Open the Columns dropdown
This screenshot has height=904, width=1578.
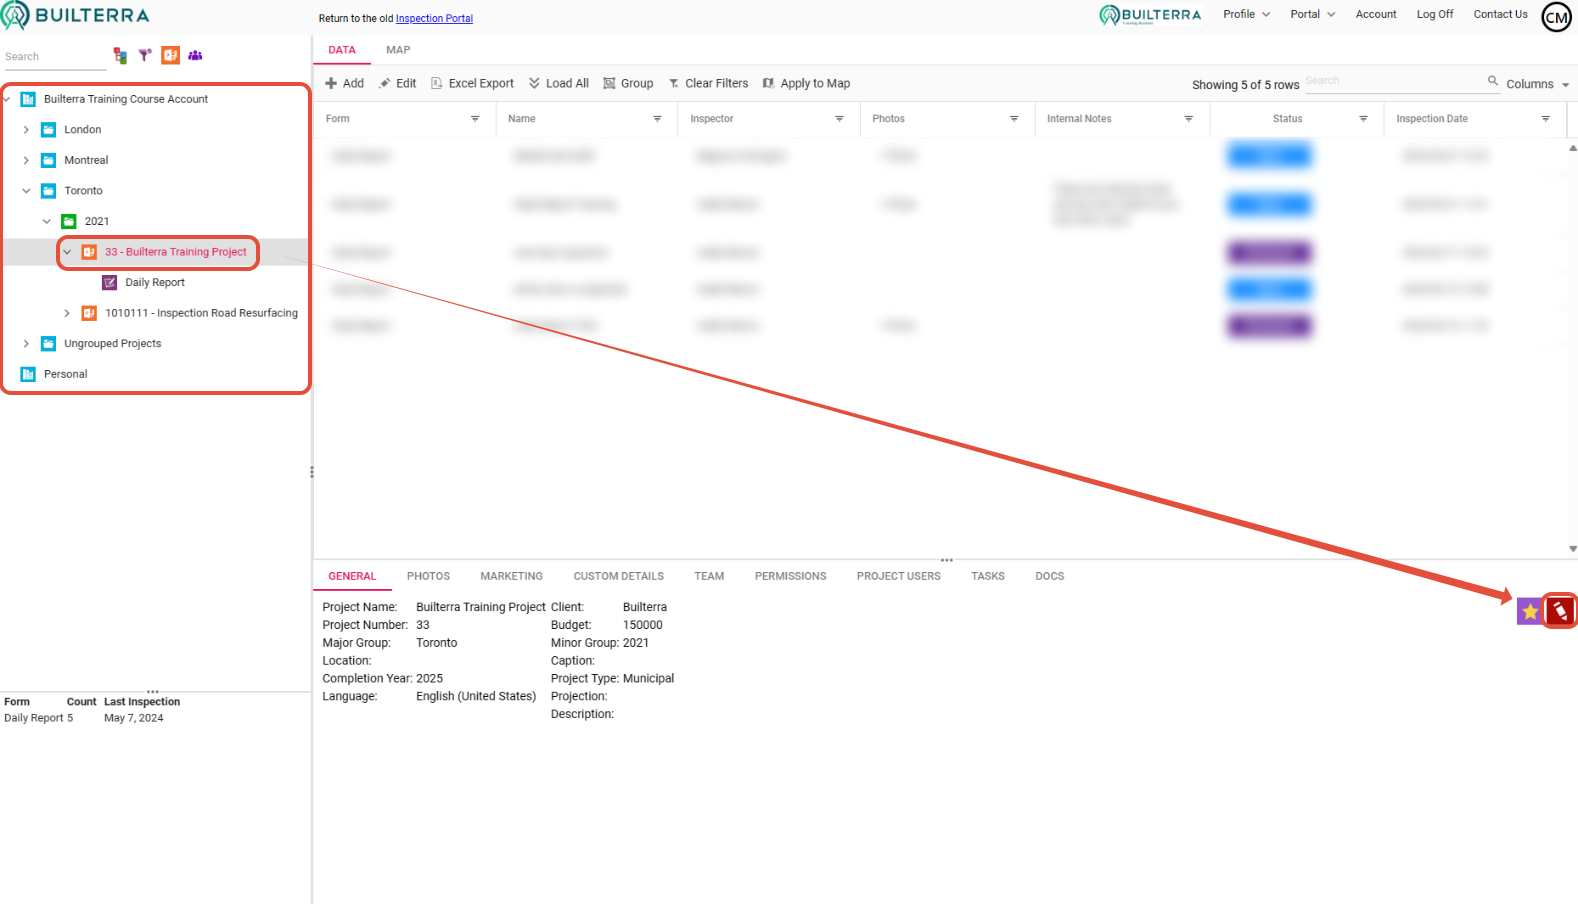point(1538,84)
